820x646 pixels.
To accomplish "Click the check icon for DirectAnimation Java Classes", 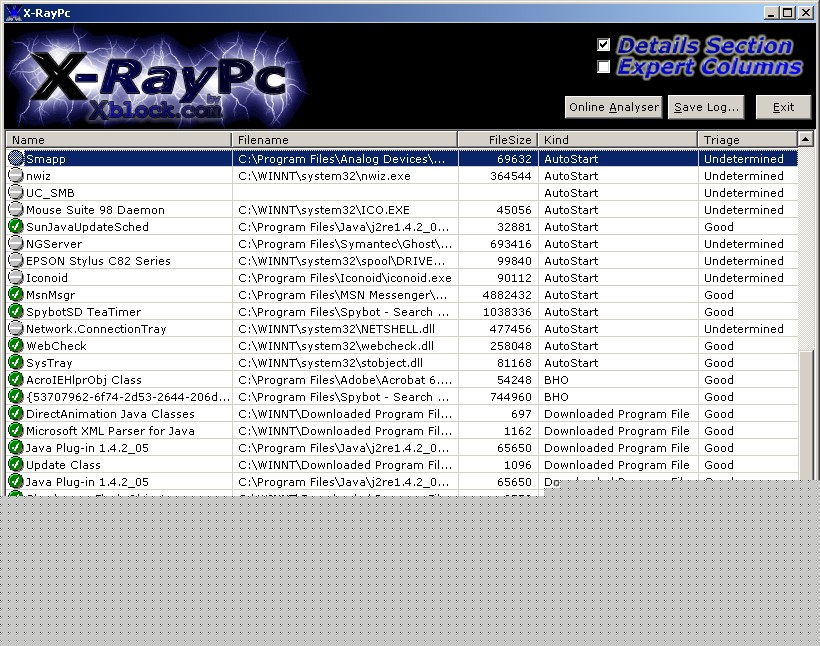I will (16, 413).
